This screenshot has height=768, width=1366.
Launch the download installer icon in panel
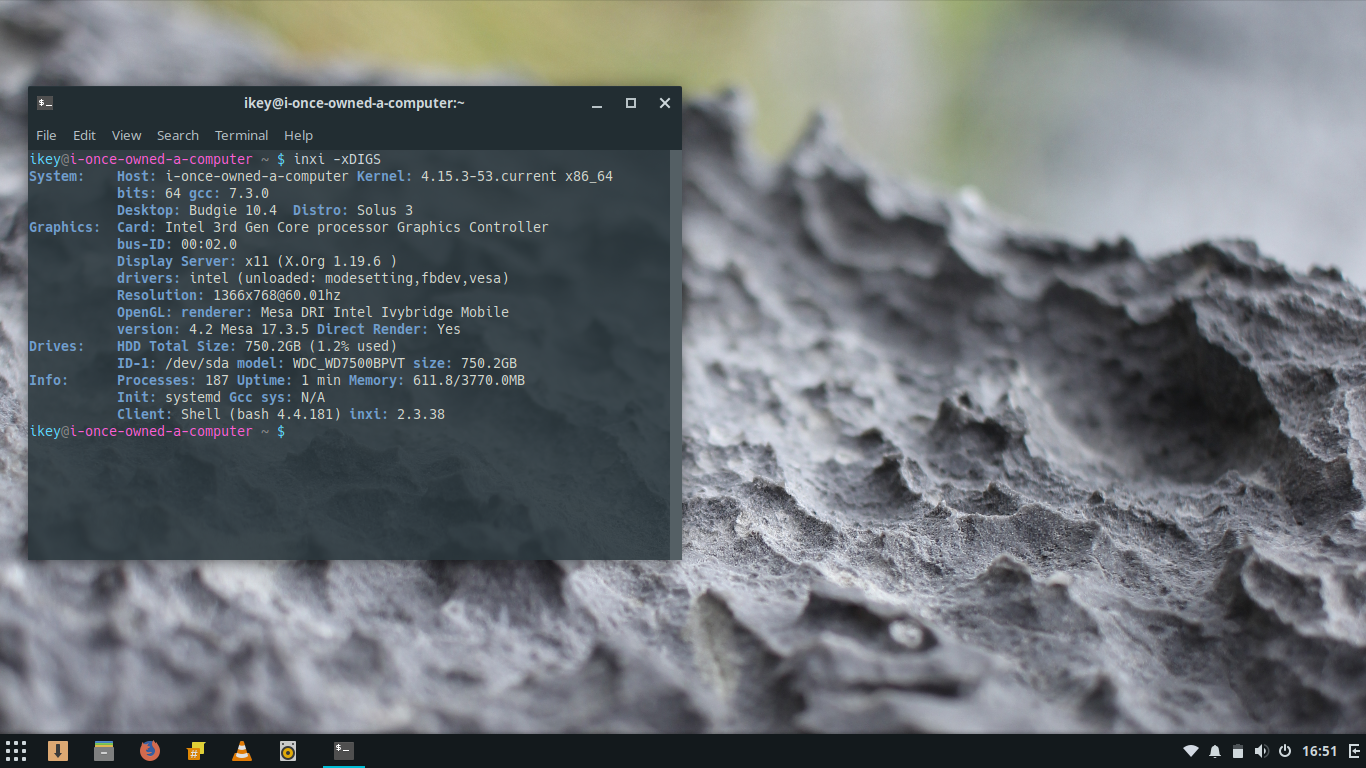(x=58, y=751)
